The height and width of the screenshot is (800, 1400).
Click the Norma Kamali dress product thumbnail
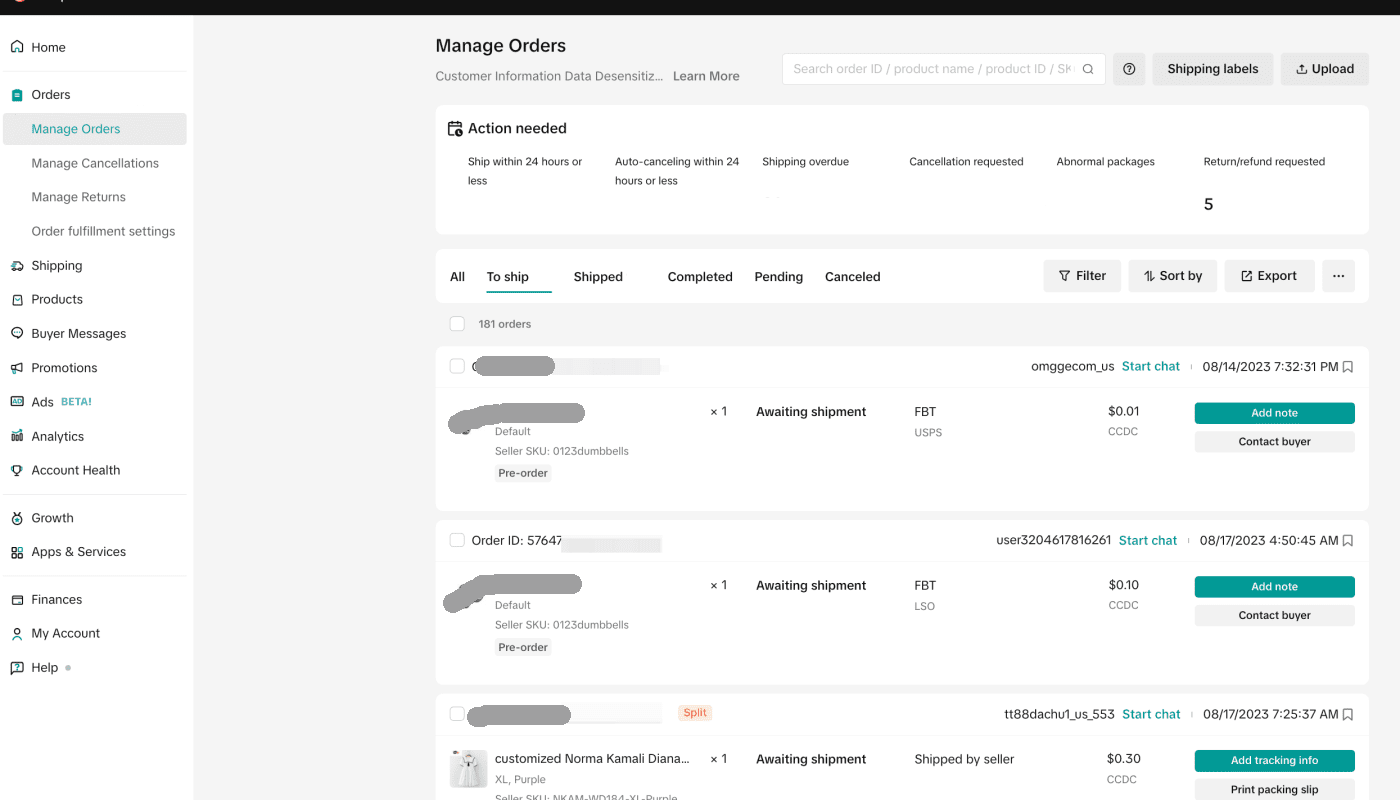coord(468,769)
